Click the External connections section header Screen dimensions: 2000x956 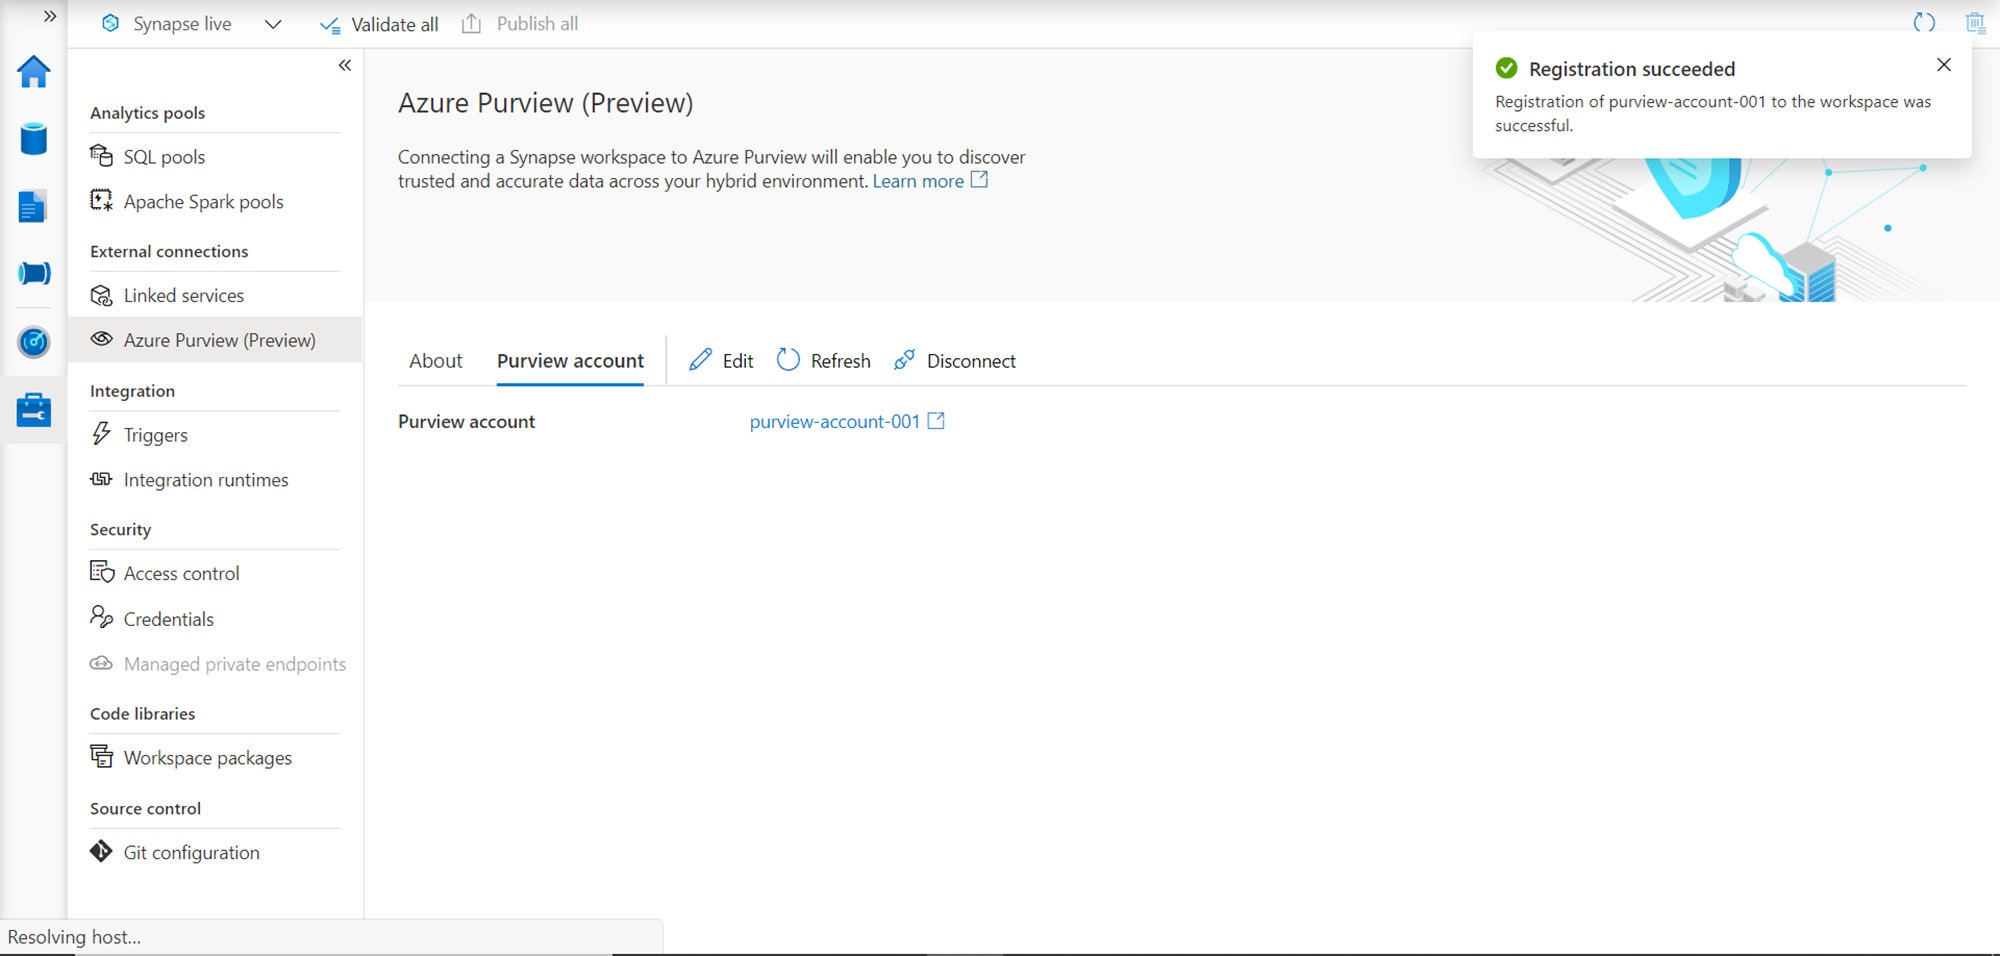click(x=169, y=252)
